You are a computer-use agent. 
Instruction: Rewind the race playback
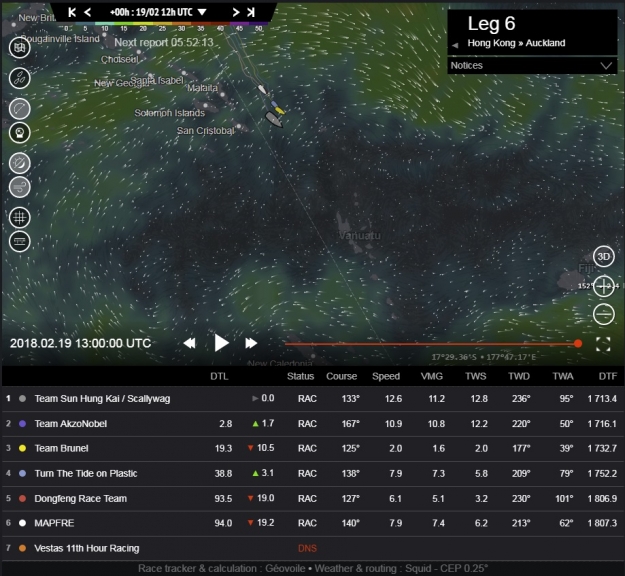click(189, 343)
